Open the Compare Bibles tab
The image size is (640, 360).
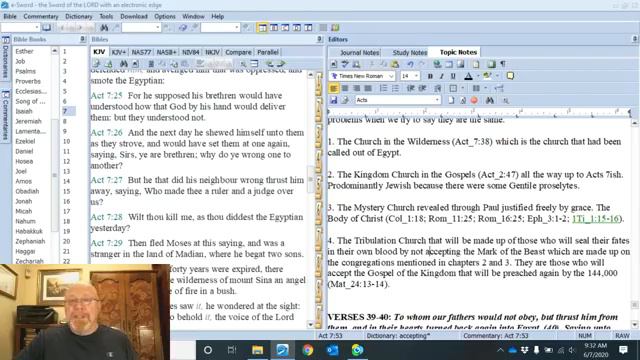click(238, 52)
